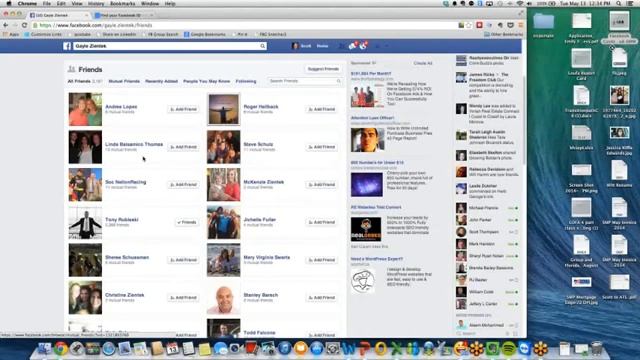Open Mary Virginia Swartz profile link

(x=267, y=258)
